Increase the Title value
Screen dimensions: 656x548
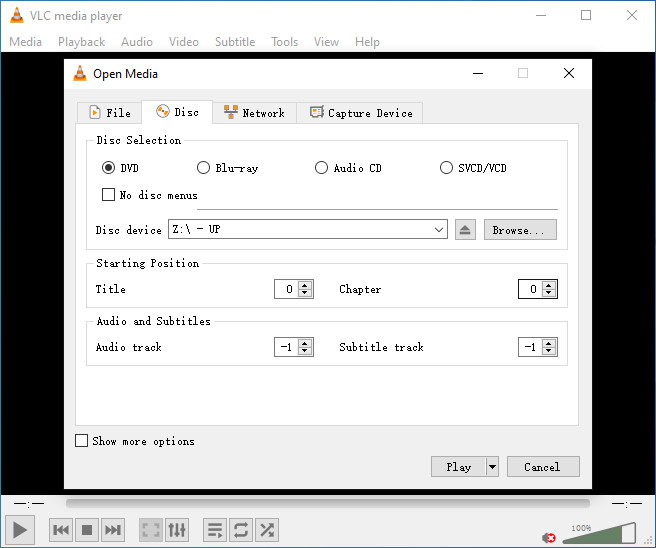[305, 285]
